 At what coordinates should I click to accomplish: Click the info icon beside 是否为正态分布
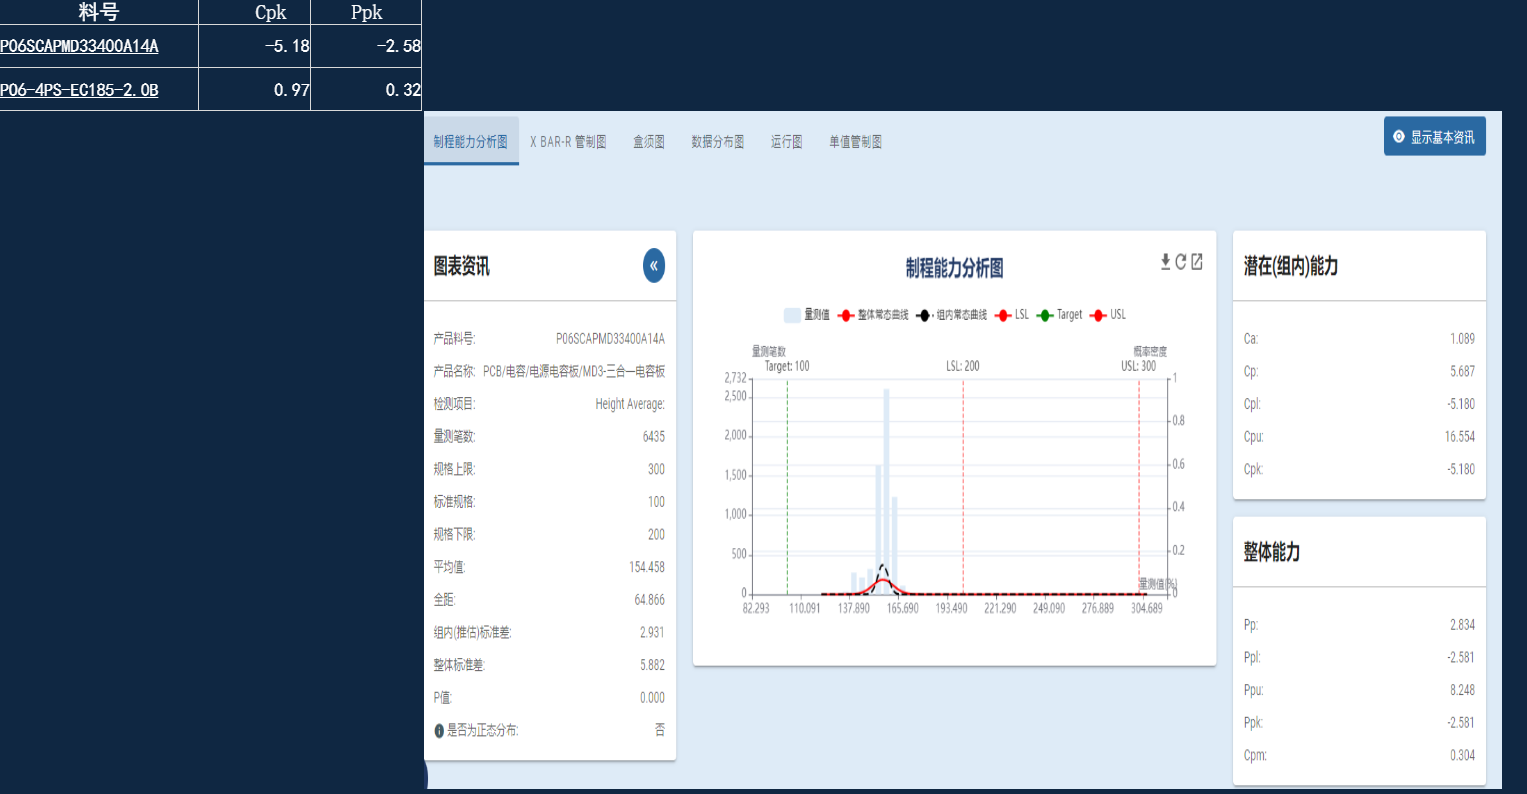click(x=439, y=731)
